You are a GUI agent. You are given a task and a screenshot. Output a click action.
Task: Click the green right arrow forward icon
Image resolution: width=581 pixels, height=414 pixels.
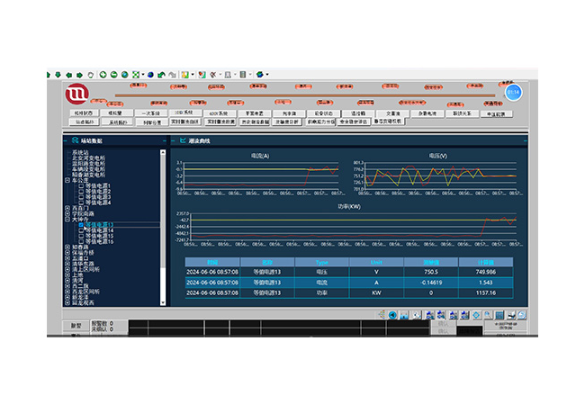pos(79,75)
